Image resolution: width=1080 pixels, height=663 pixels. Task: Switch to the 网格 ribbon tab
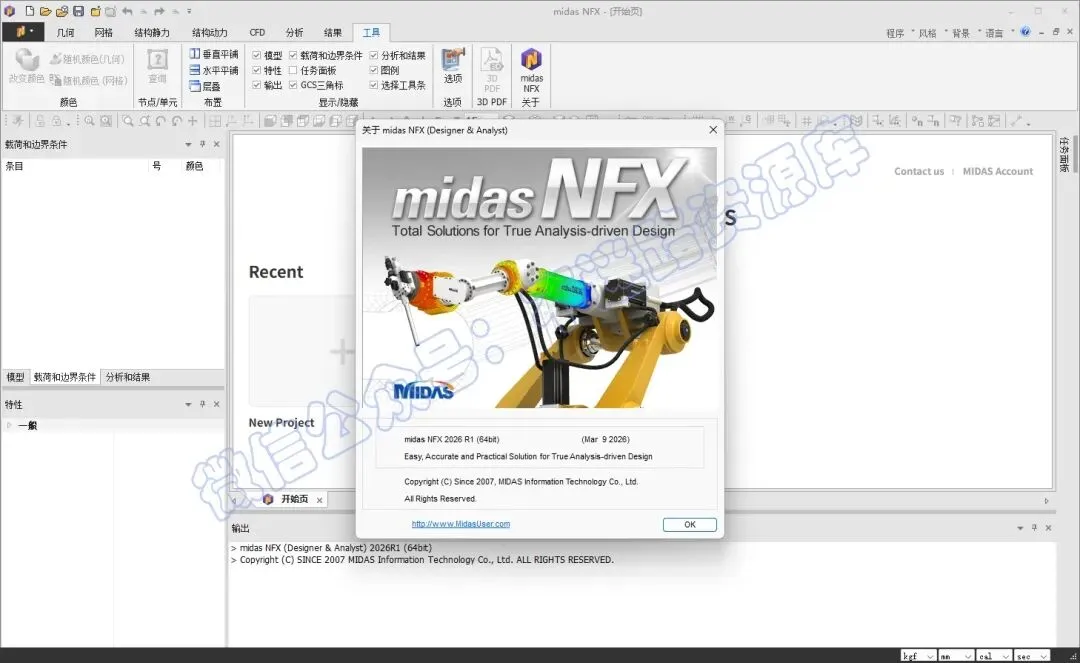pos(103,32)
